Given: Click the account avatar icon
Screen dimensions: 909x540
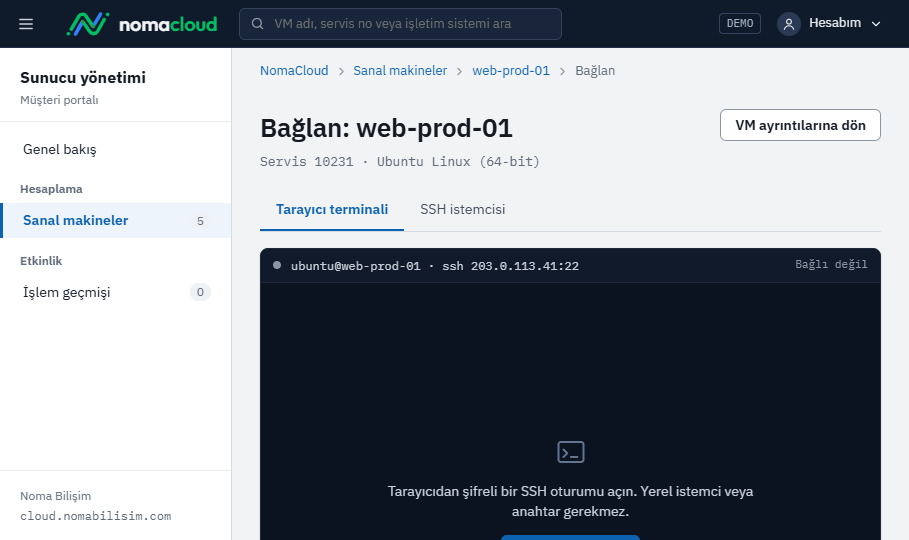Looking at the screenshot, I should pos(788,24).
